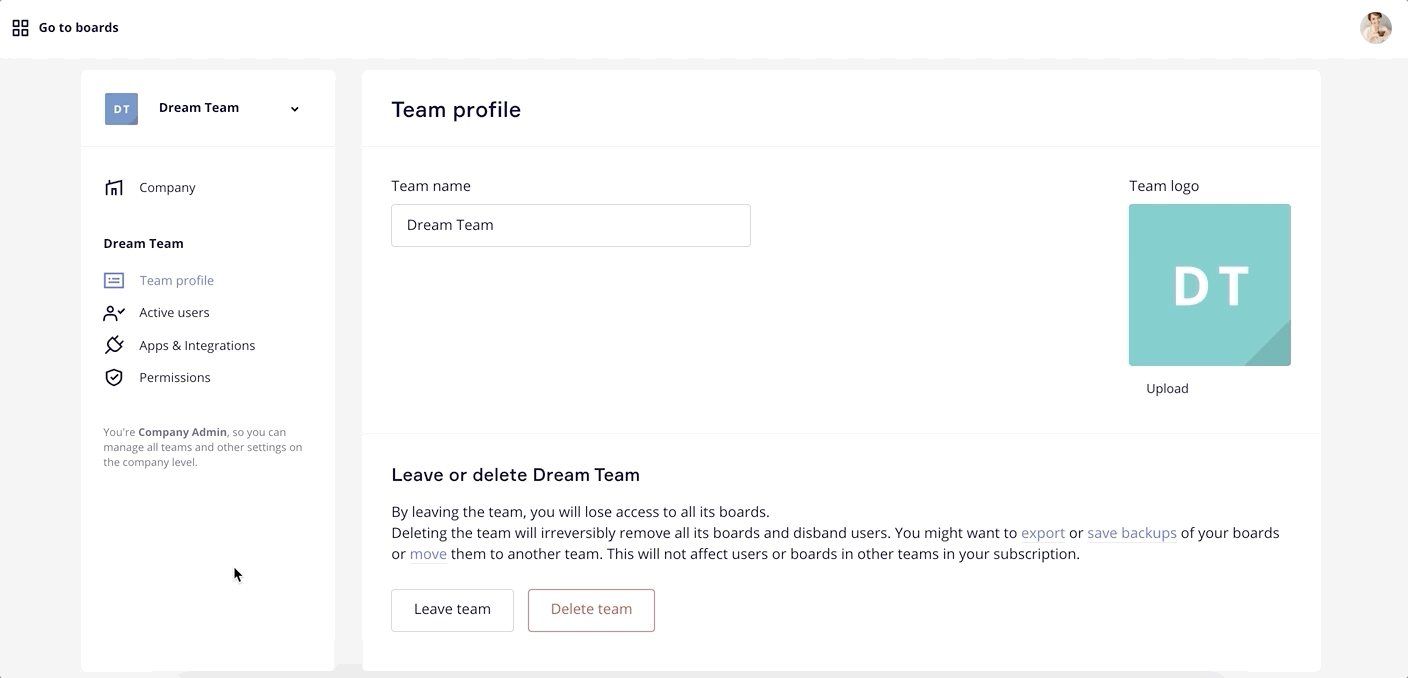The height and width of the screenshot is (678, 1408).
Task: Click the boards grid icon
Action: (20, 28)
